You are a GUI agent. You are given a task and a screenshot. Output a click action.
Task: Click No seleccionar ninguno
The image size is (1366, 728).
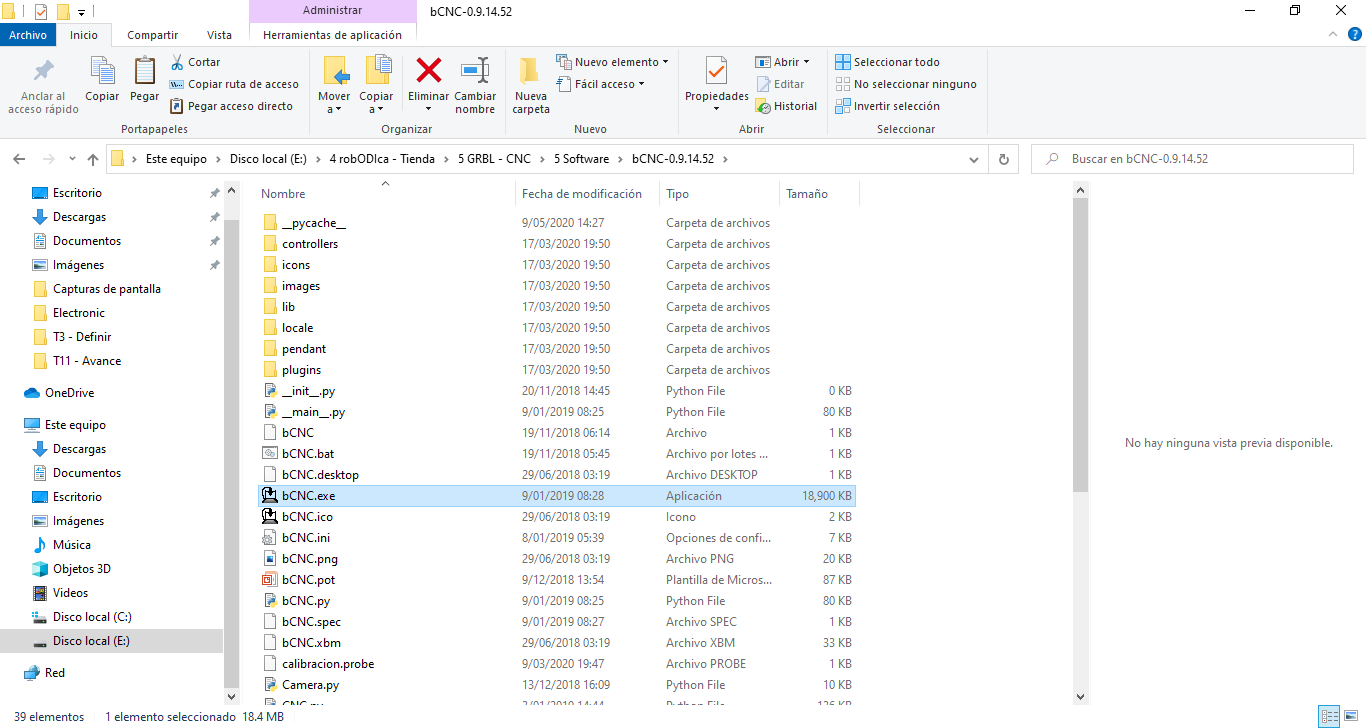(906, 84)
